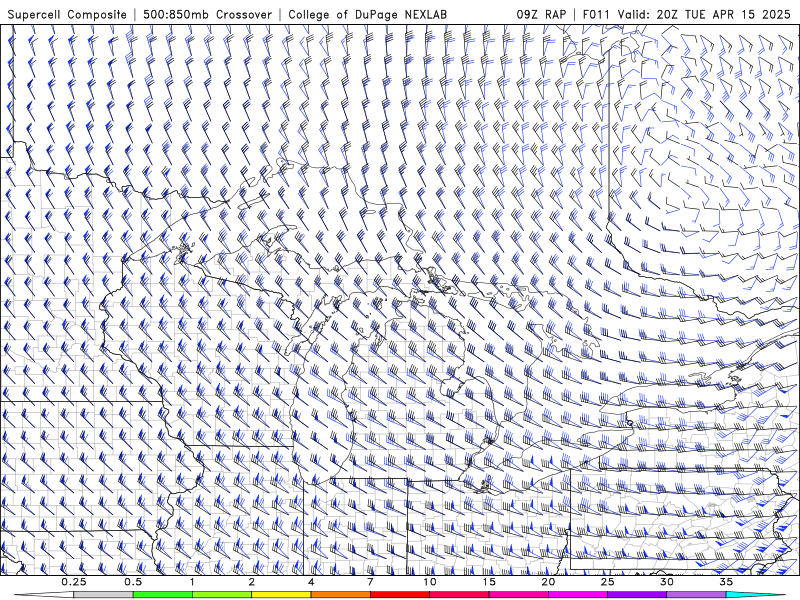
Task: Click the "F011 Valid: 20Z TUE APR 15 2025" text
Action: point(686,14)
